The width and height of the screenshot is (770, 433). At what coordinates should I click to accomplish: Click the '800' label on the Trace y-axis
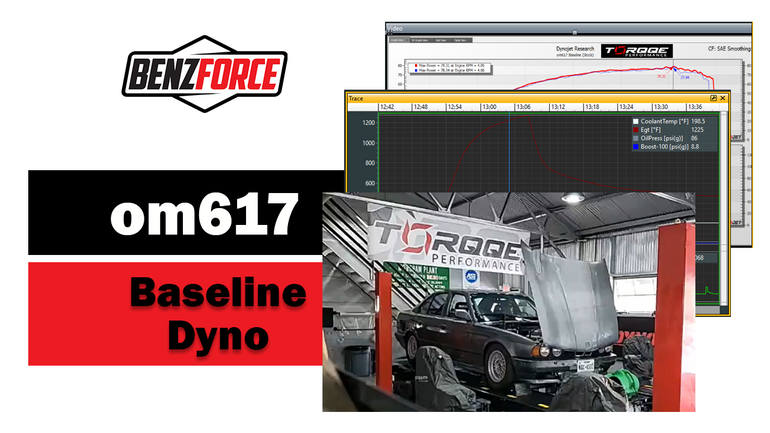[370, 163]
